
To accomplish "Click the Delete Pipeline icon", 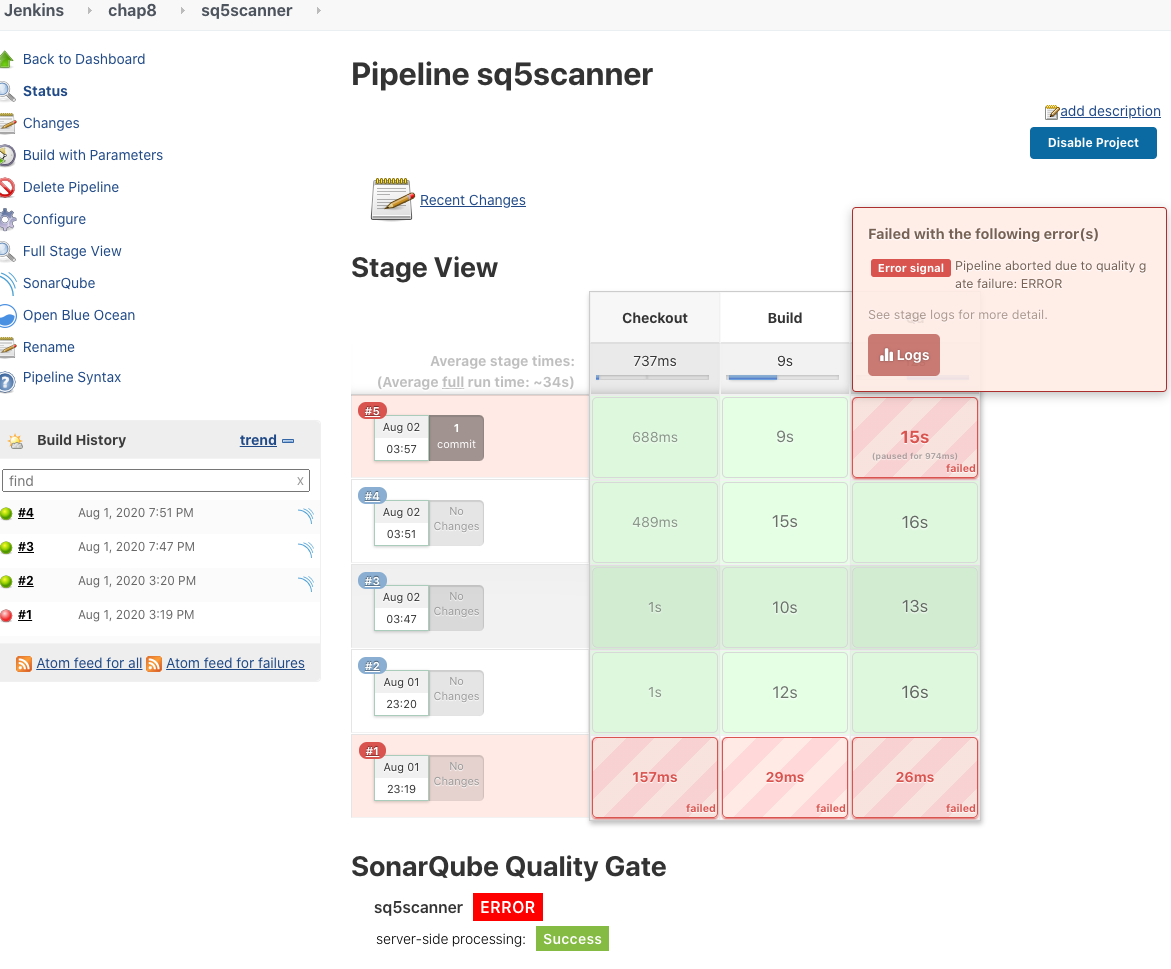I will click(x=7, y=187).
